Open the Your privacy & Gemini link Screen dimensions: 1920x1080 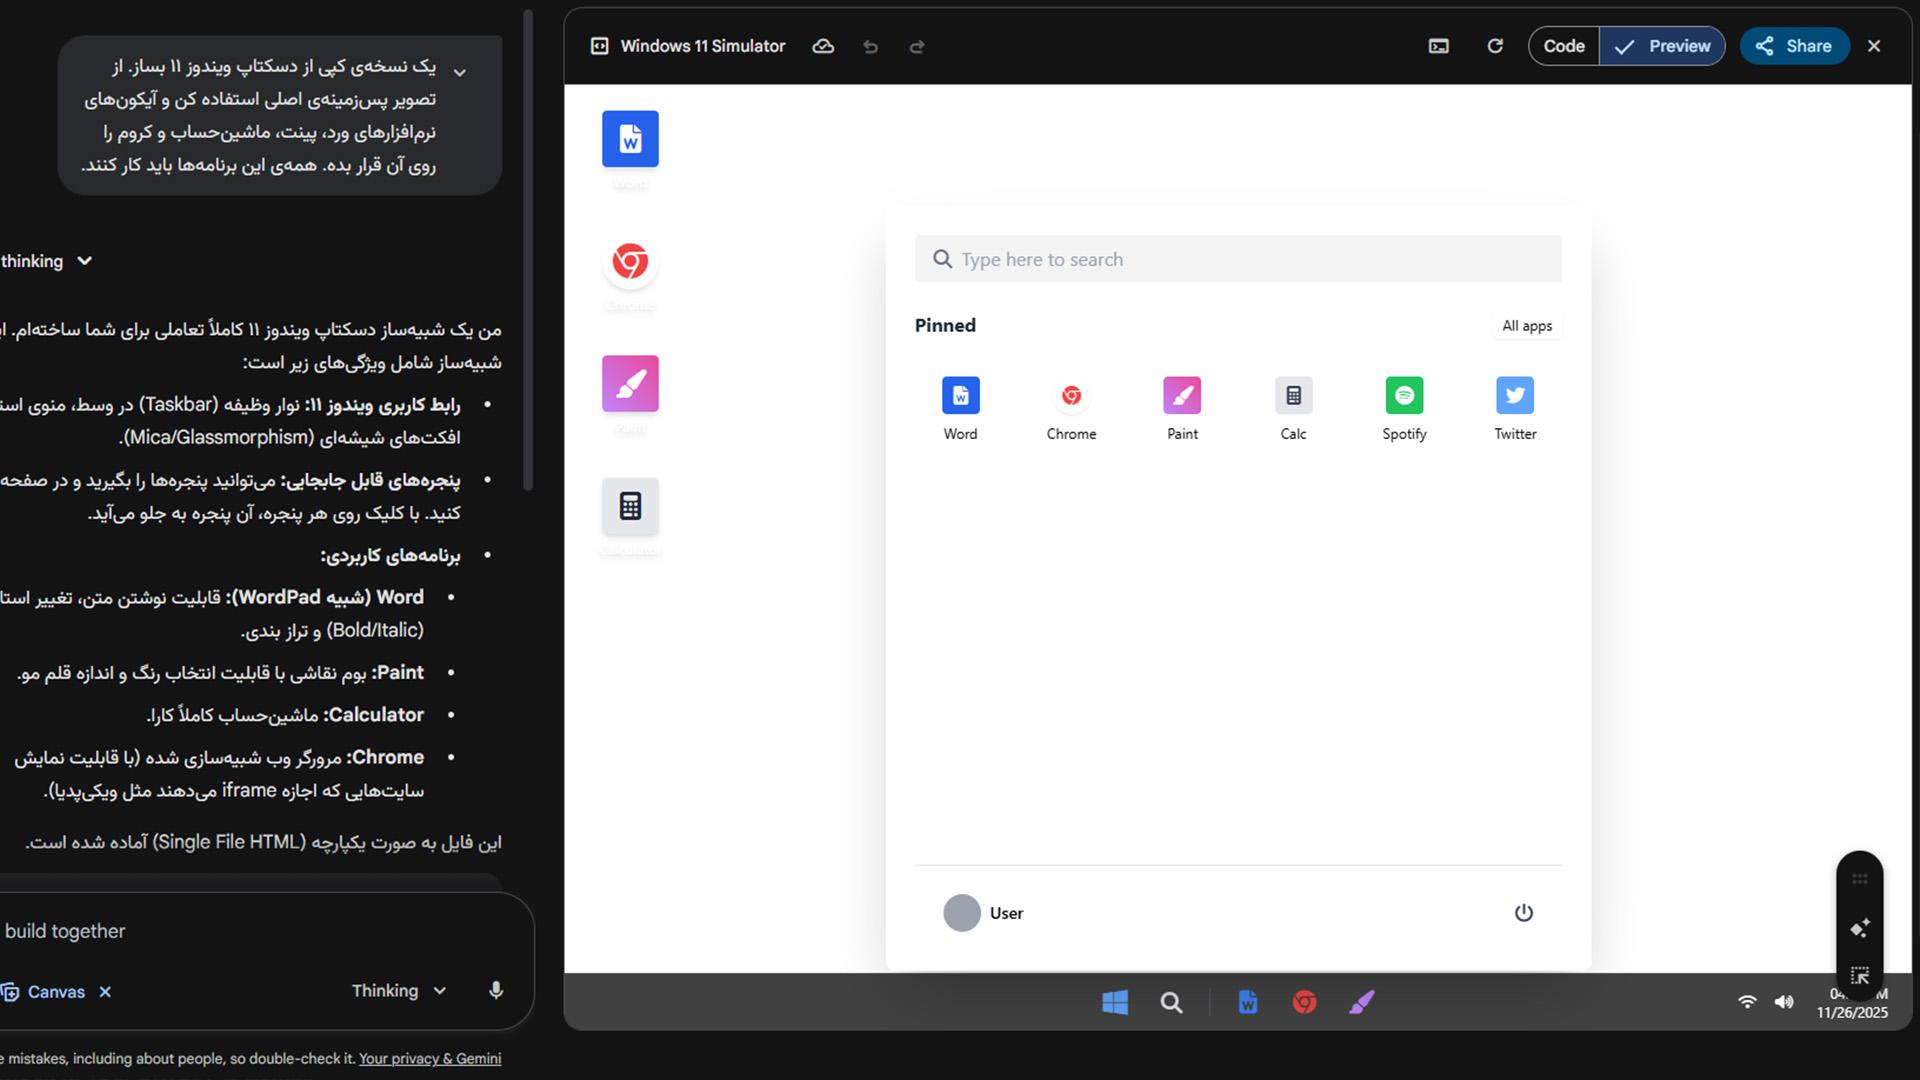tap(430, 1059)
